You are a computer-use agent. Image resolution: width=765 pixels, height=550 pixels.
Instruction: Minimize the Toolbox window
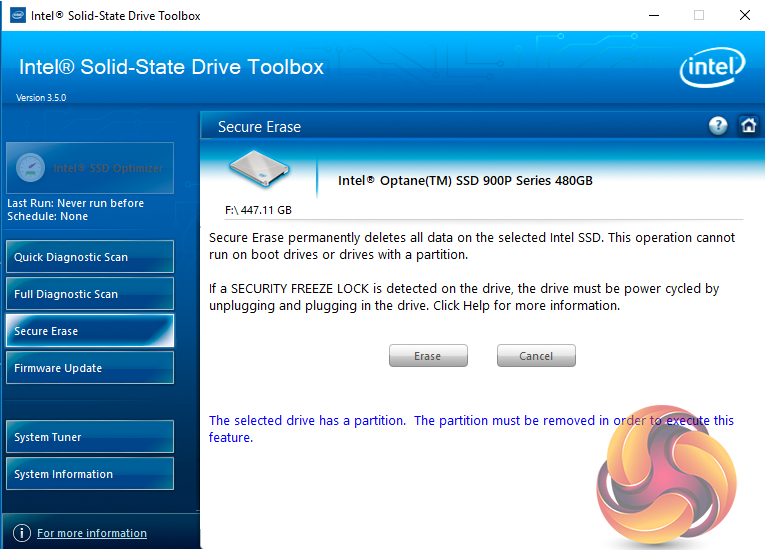click(654, 15)
